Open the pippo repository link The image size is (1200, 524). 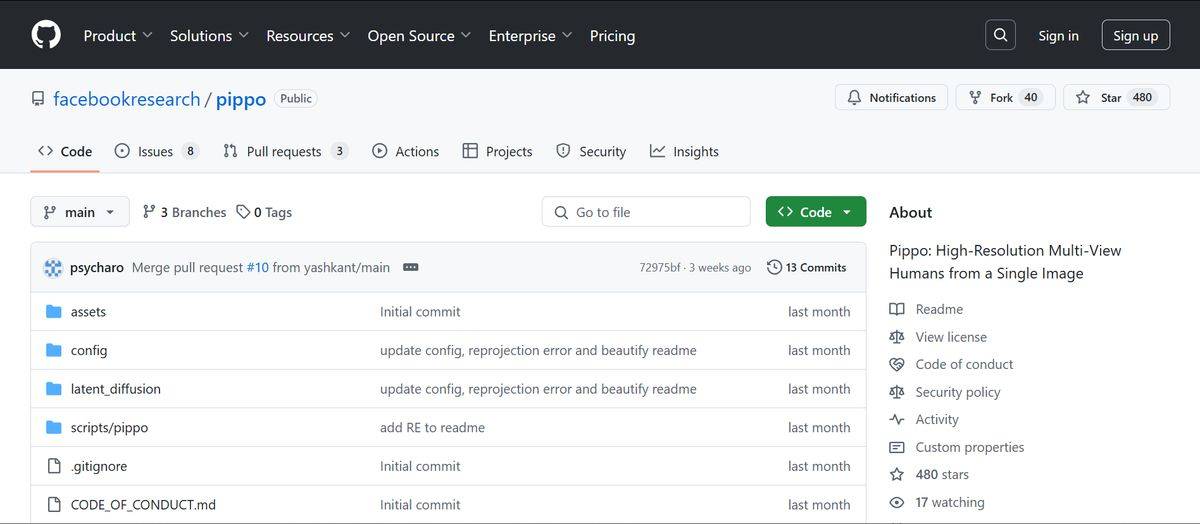click(241, 99)
